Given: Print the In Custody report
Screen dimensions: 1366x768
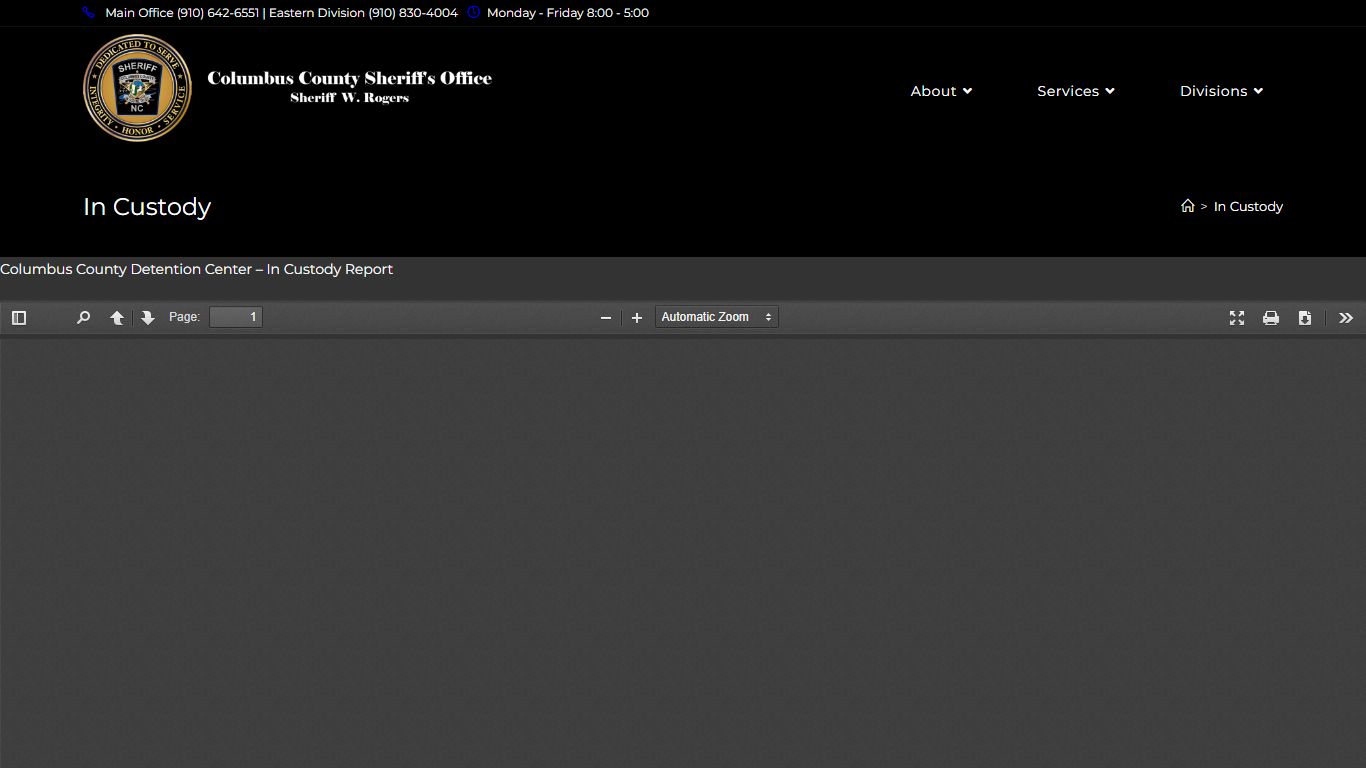Looking at the screenshot, I should point(1271,317).
